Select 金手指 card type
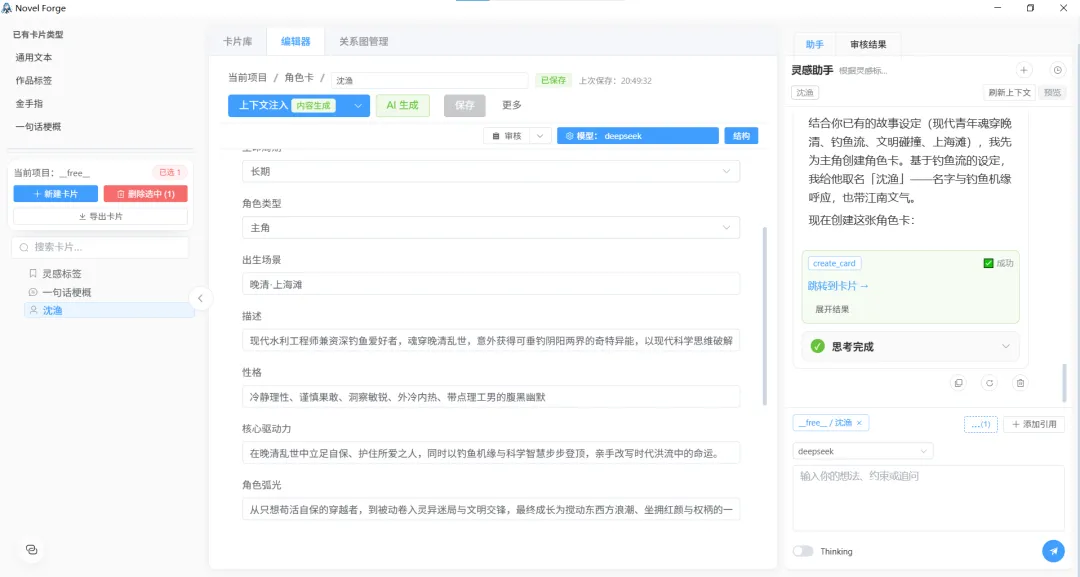Viewport: 1080px width, 577px height. pos(30,103)
